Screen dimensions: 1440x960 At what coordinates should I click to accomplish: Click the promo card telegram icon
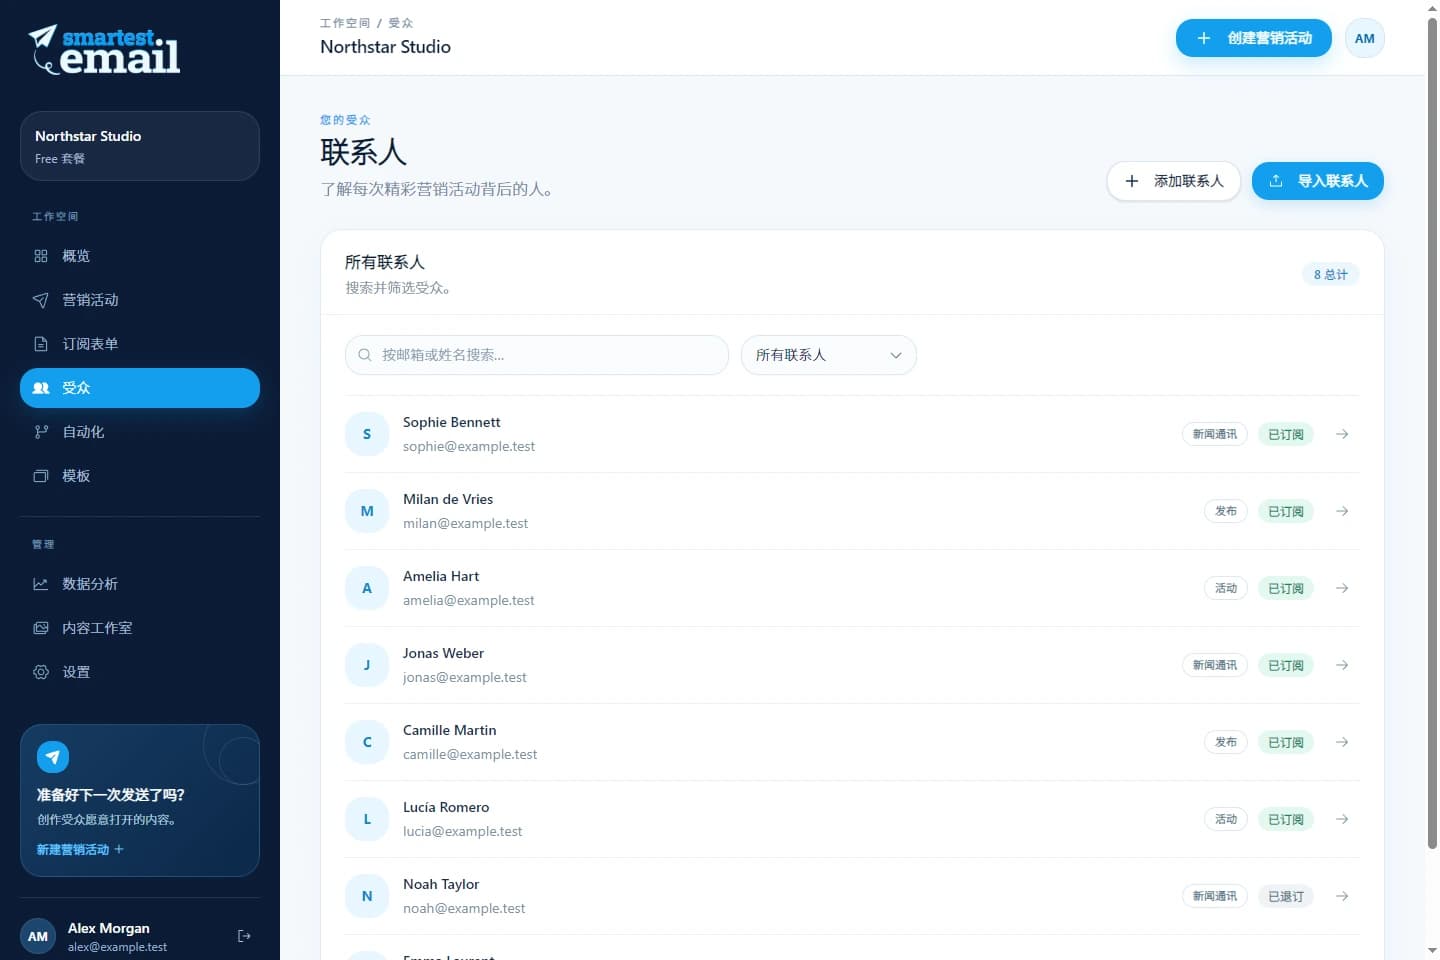coord(53,757)
